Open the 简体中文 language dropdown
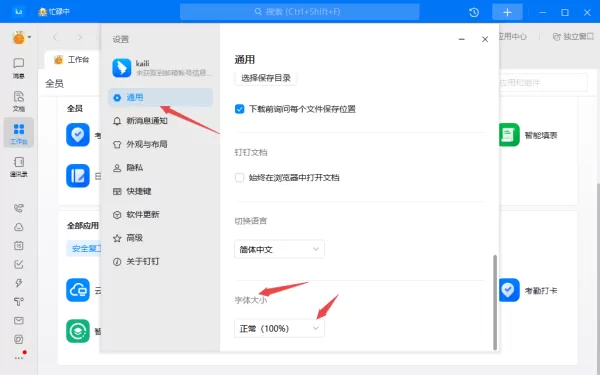The width and height of the screenshot is (600, 375). [279, 249]
